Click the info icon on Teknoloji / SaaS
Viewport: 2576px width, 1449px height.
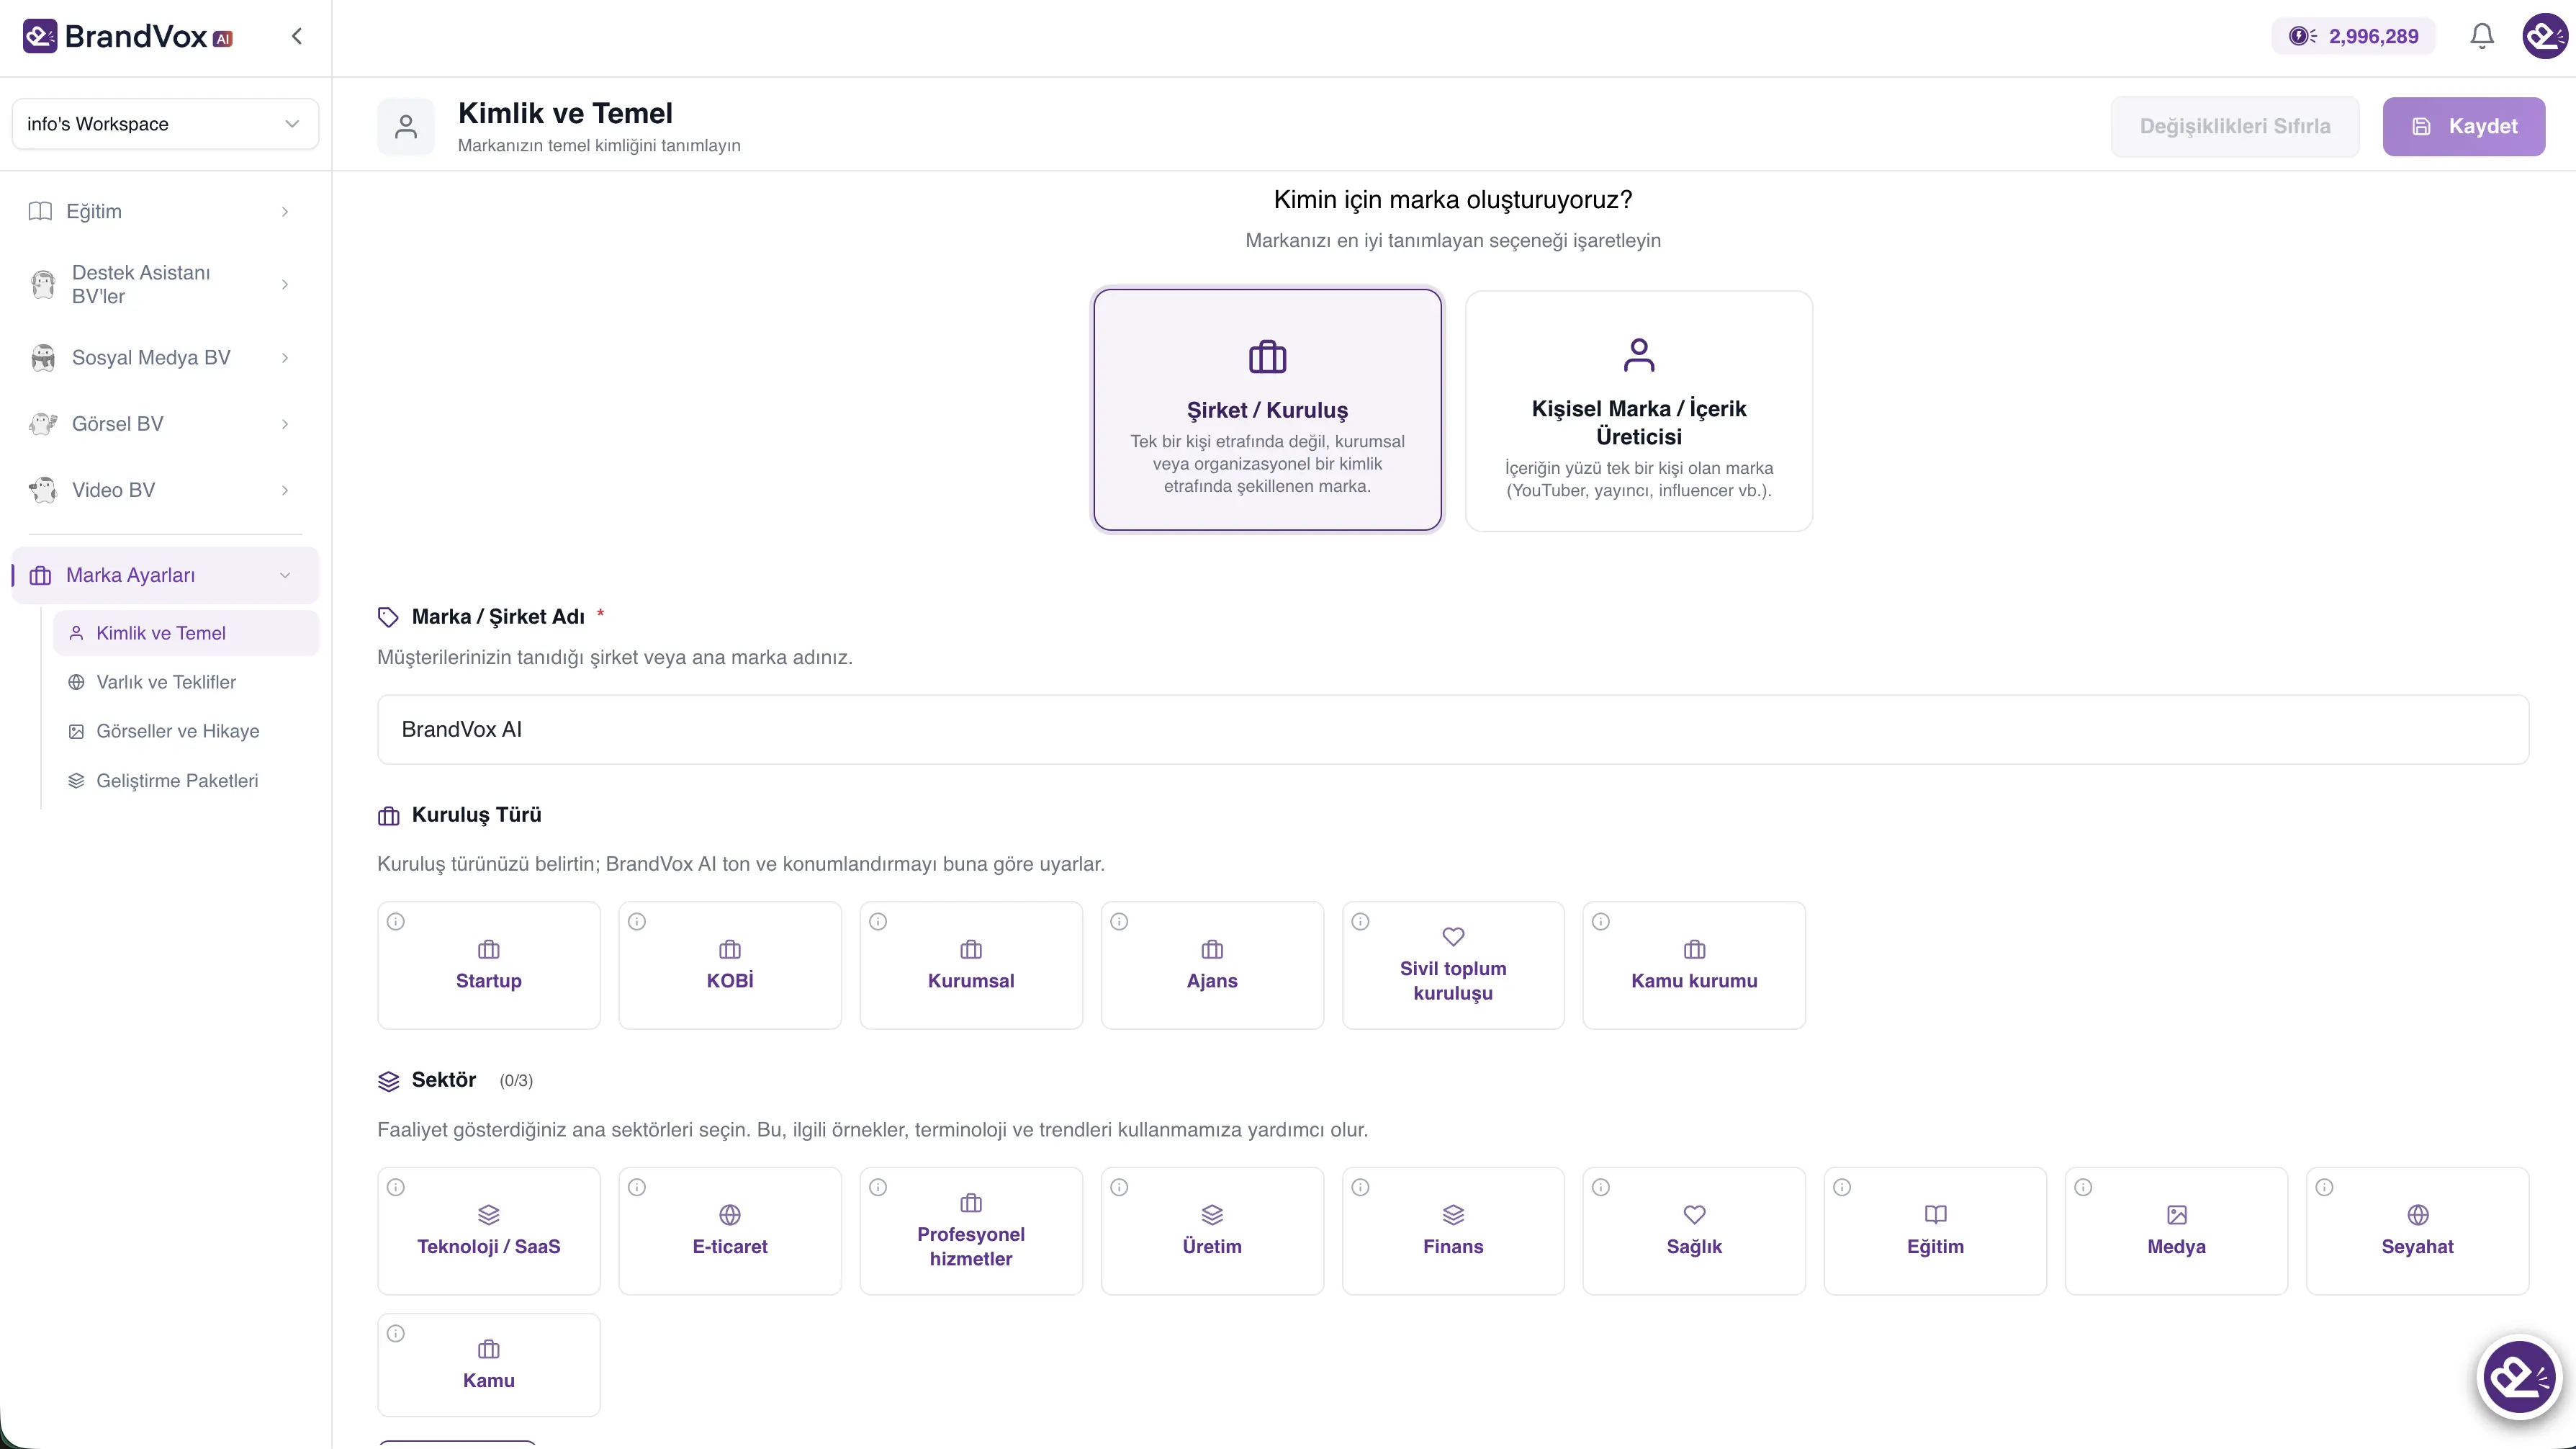396,1187
